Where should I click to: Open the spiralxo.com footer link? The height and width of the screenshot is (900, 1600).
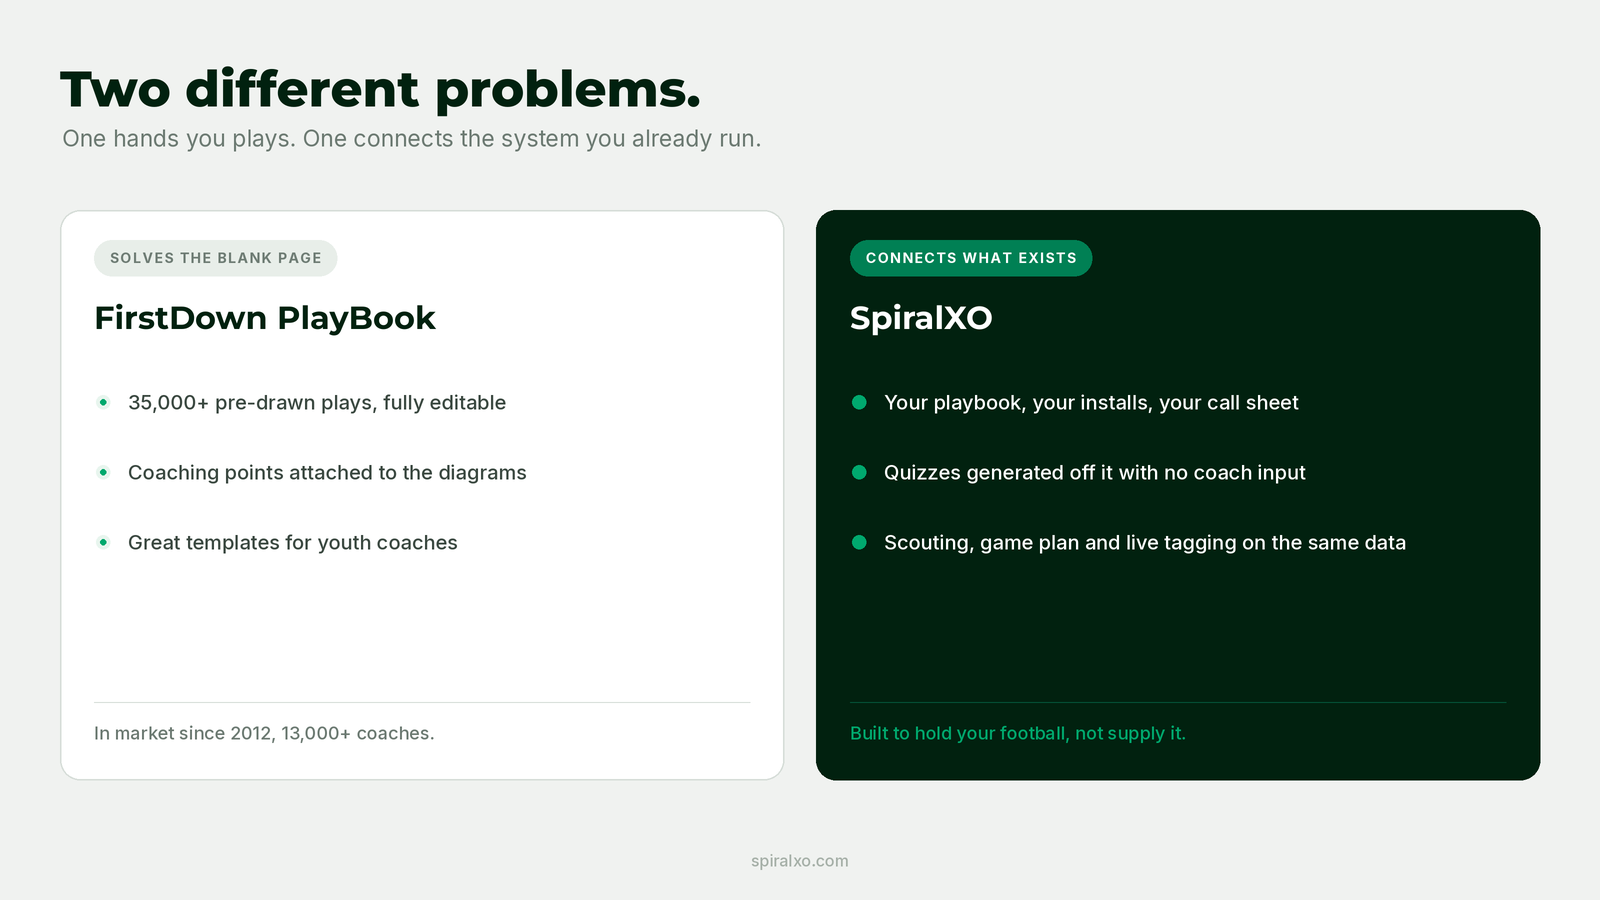tap(800, 861)
